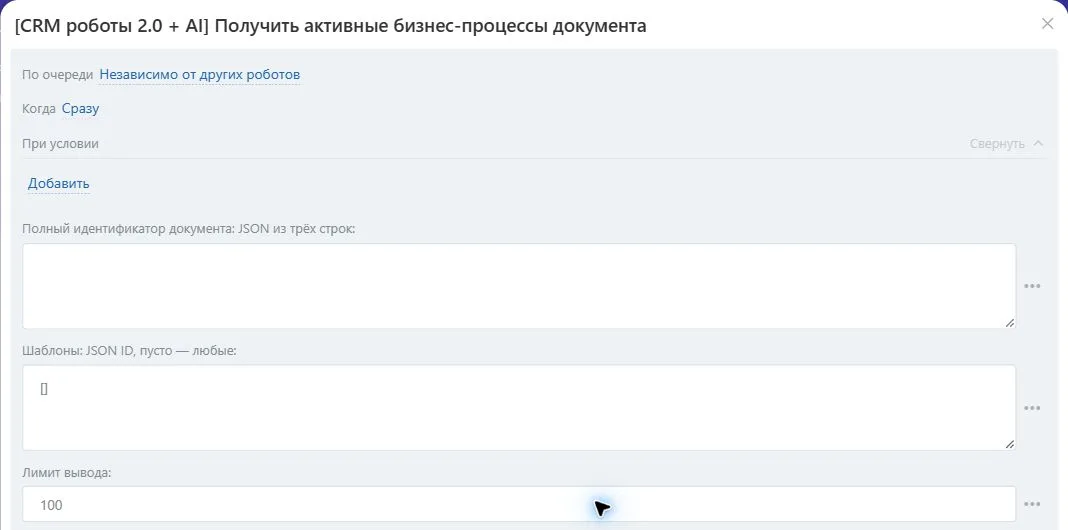
Task: Edit the Лимит вывода field with 100
Action: point(519,504)
